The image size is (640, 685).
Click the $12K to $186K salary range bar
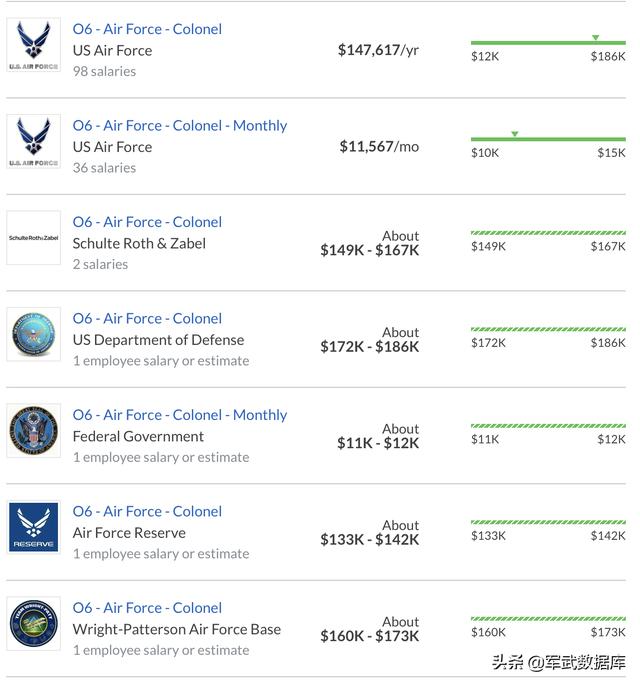point(548,43)
